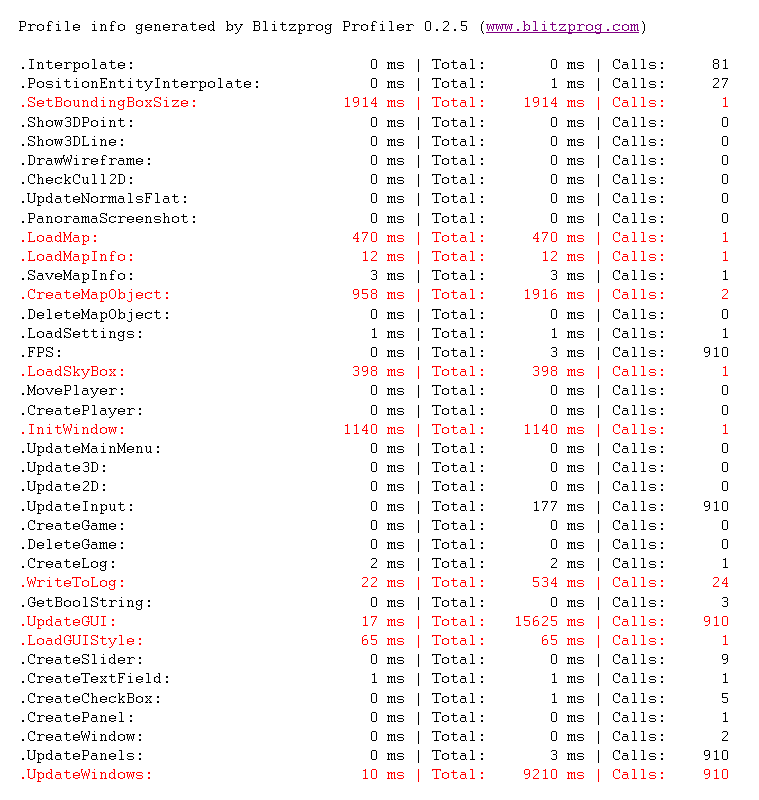Screen dimensions: 759x800
Task: Select the '.DeleteMapObject:' label
Action: pyautogui.click(x=94, y=314)
